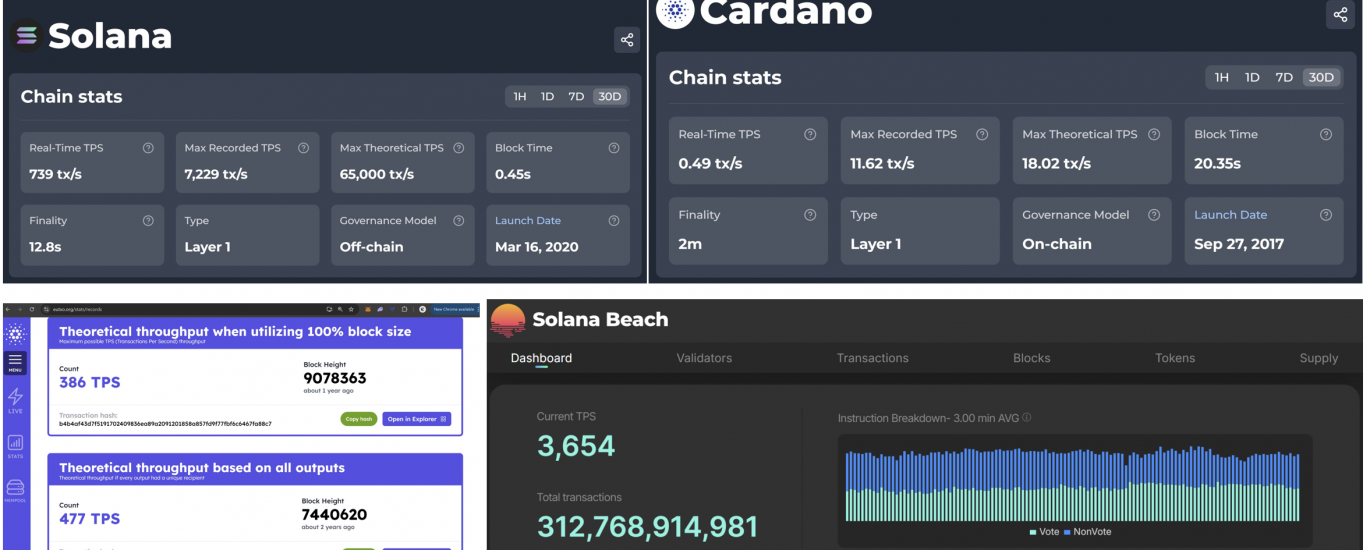This screenshot has width=1370, height=550.
Task: Open help for Solana Max Theoretical TPS
Action: pyautogui.click(x=458, y=148)
